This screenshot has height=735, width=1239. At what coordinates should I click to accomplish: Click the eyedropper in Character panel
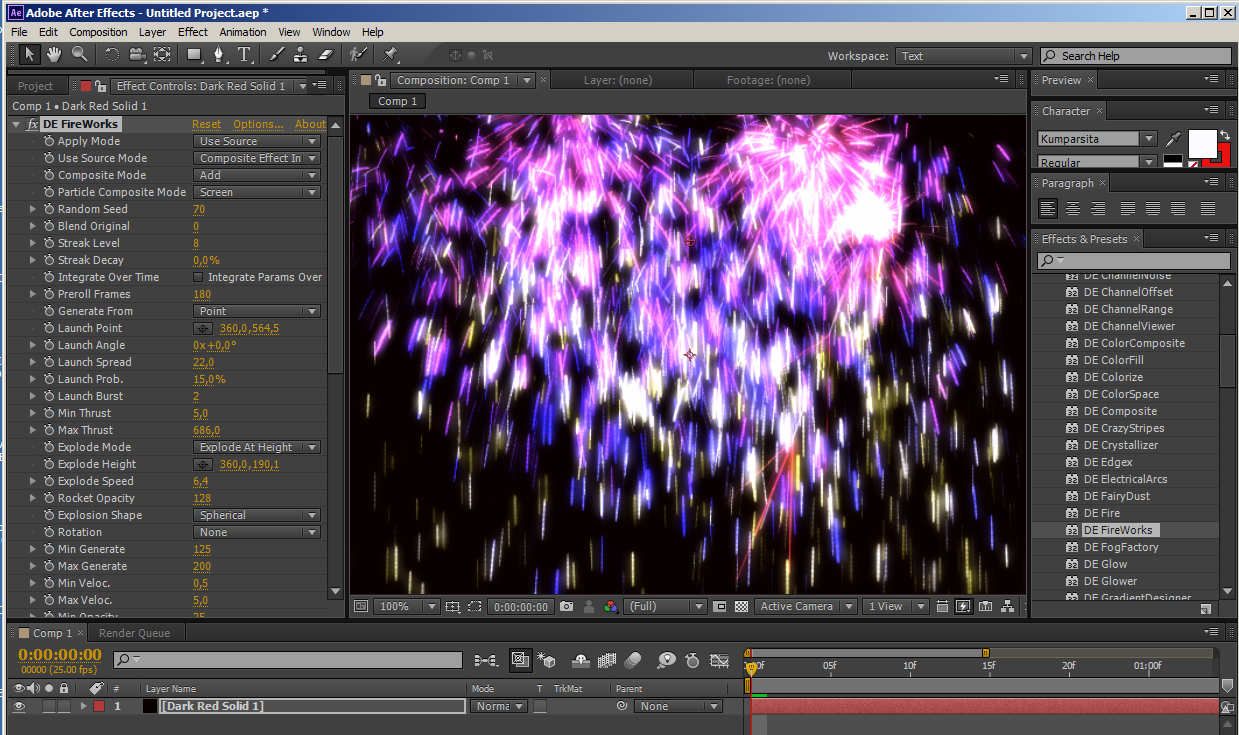1172,139
